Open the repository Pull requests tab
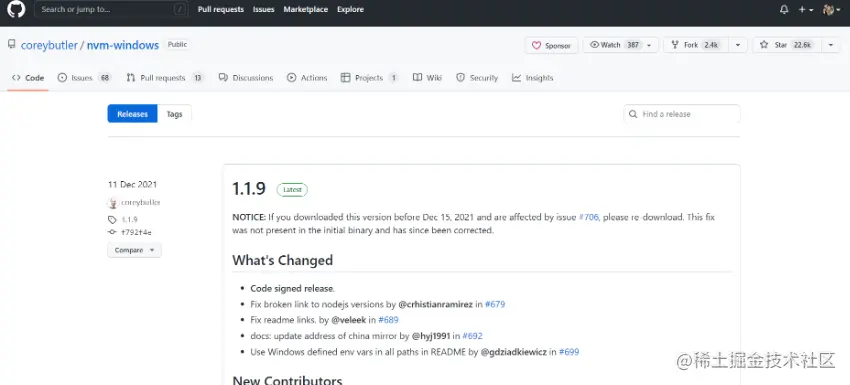 [x=165, y=78]
